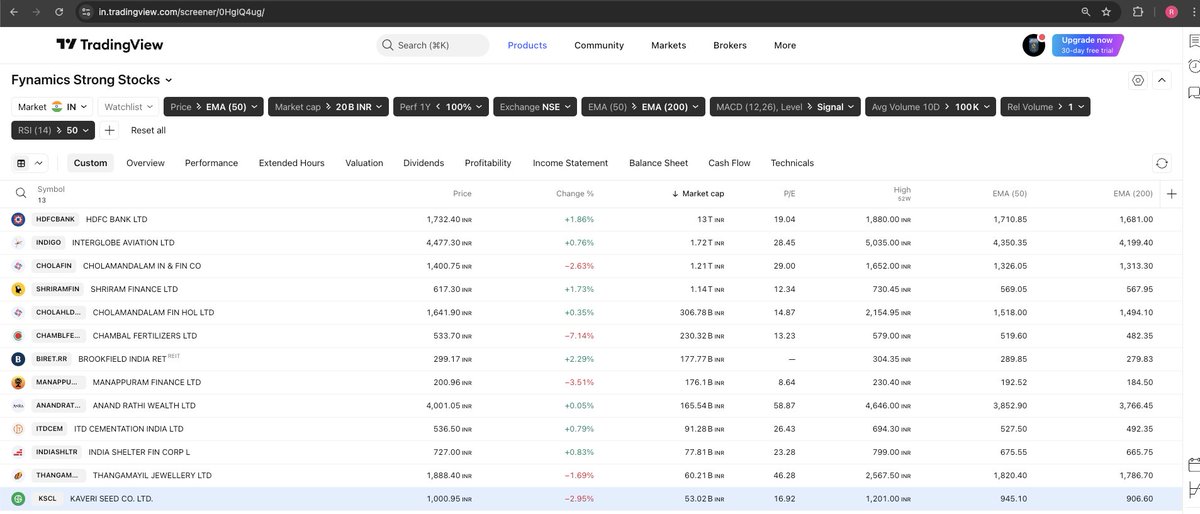This screenshot has height=514, width=1200.
Task: Zoom page using browser magnifier icon
Action: click(x=1086, y=12)
